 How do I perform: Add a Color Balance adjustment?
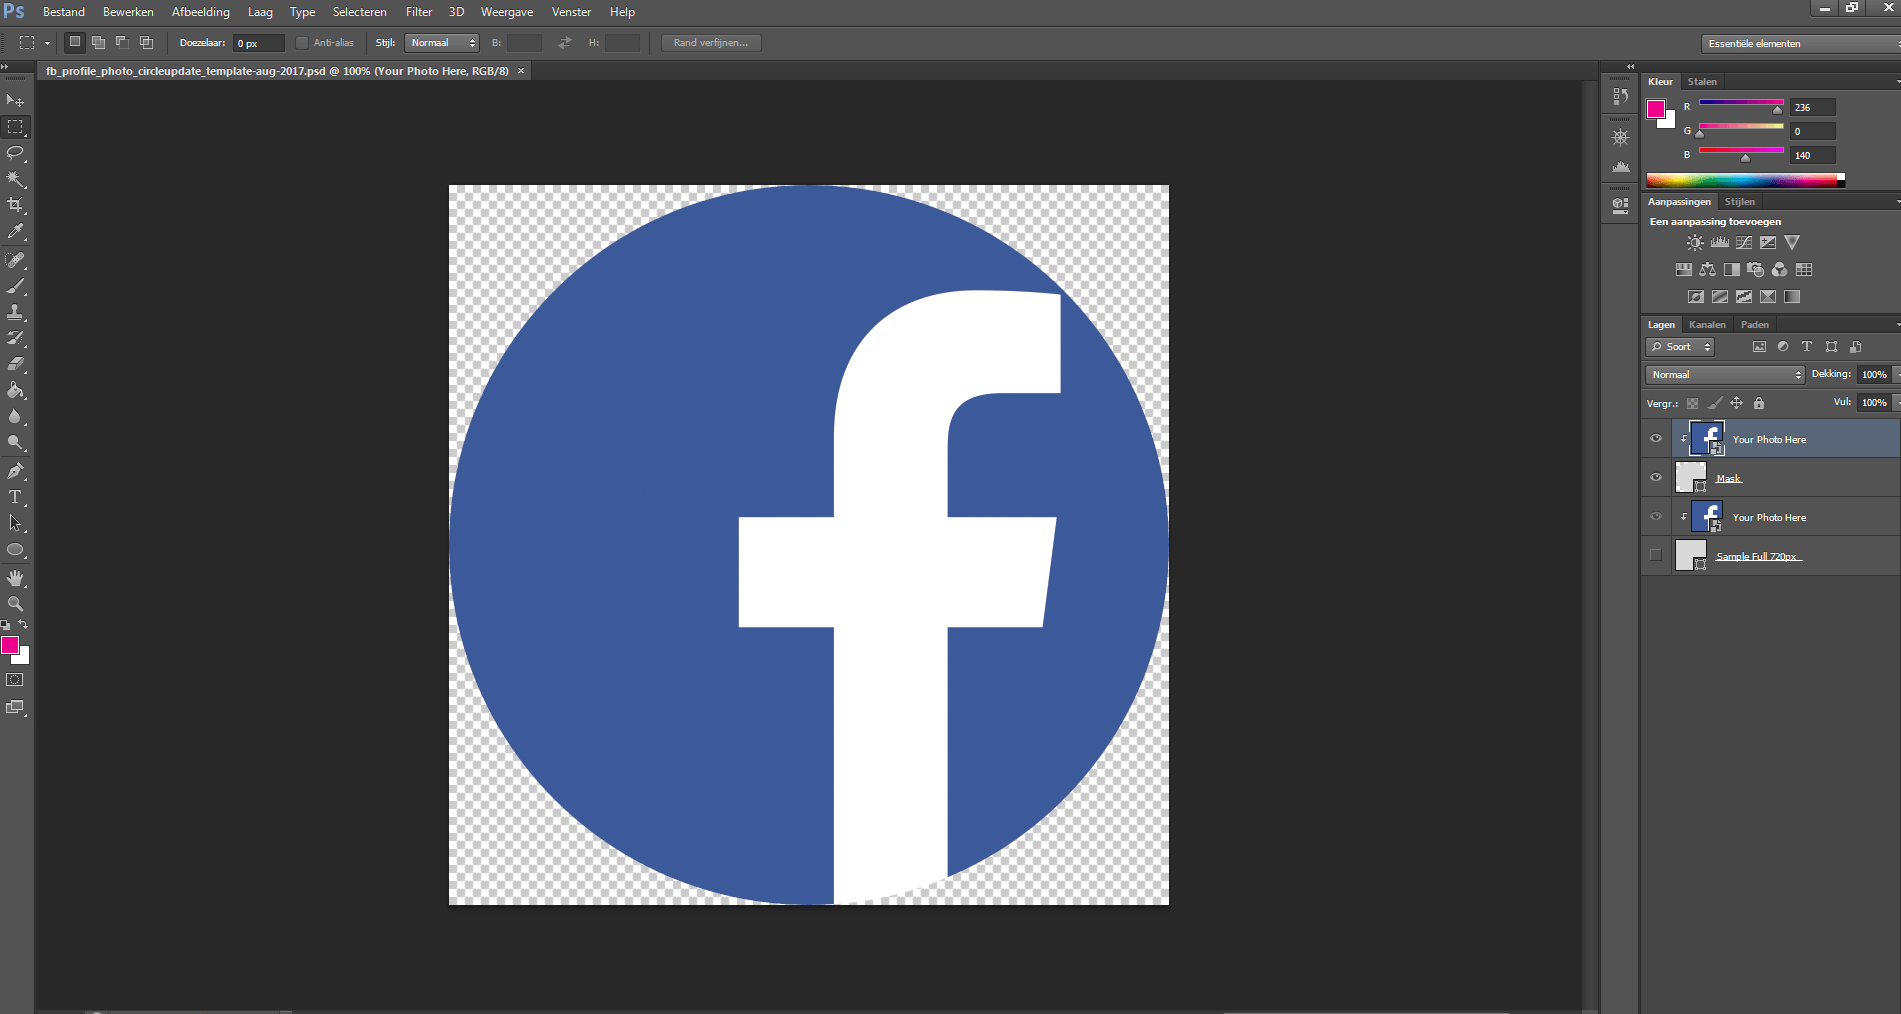tap(1708, 270)
